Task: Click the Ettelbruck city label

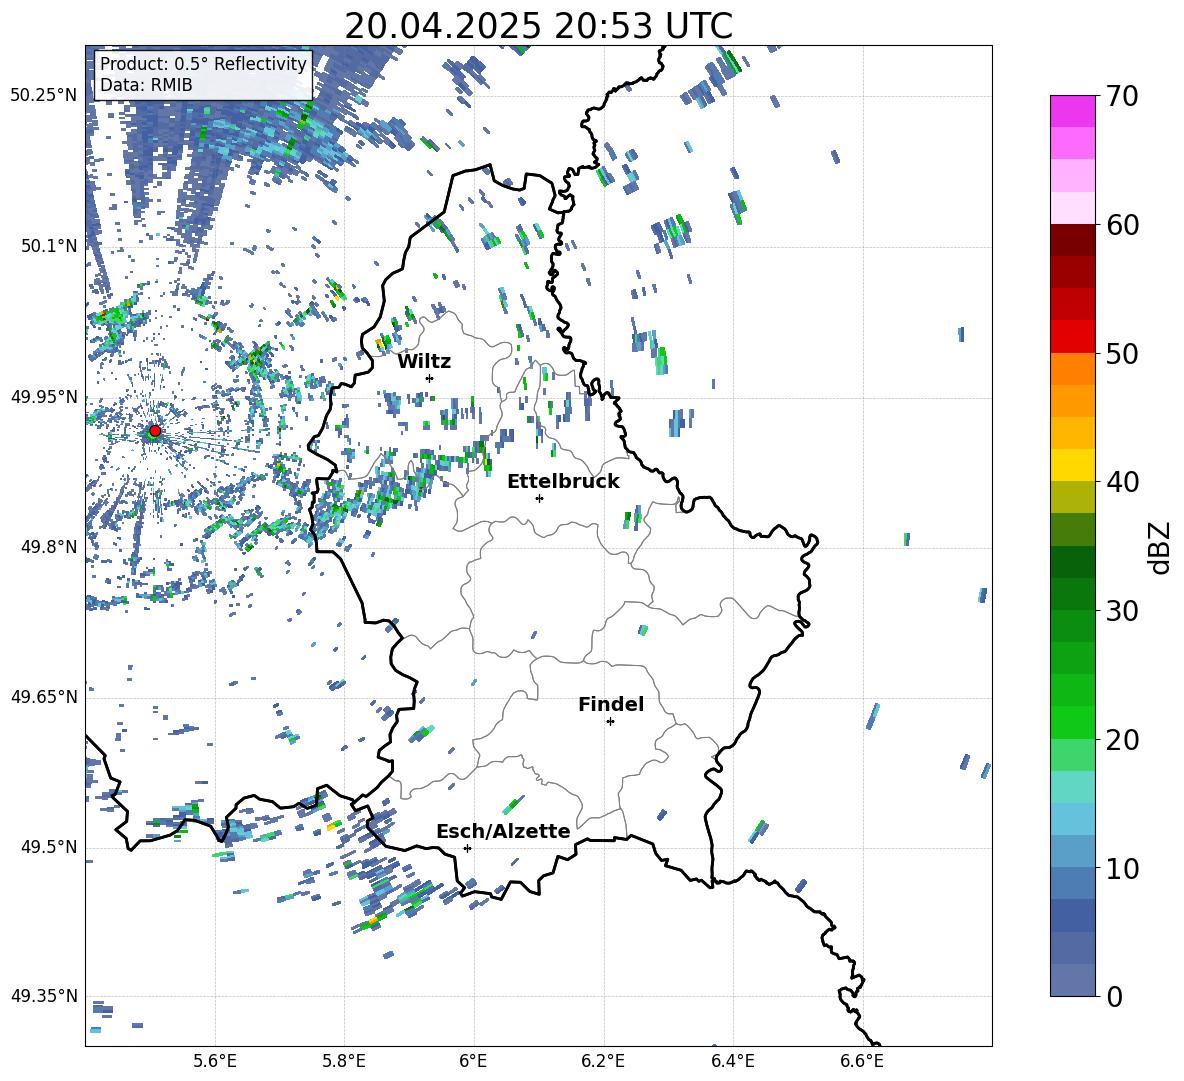Action: pos(563,482)
